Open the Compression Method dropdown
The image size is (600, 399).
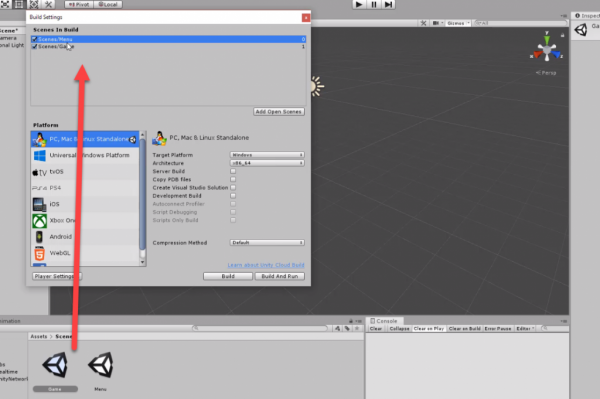[267, 243]
